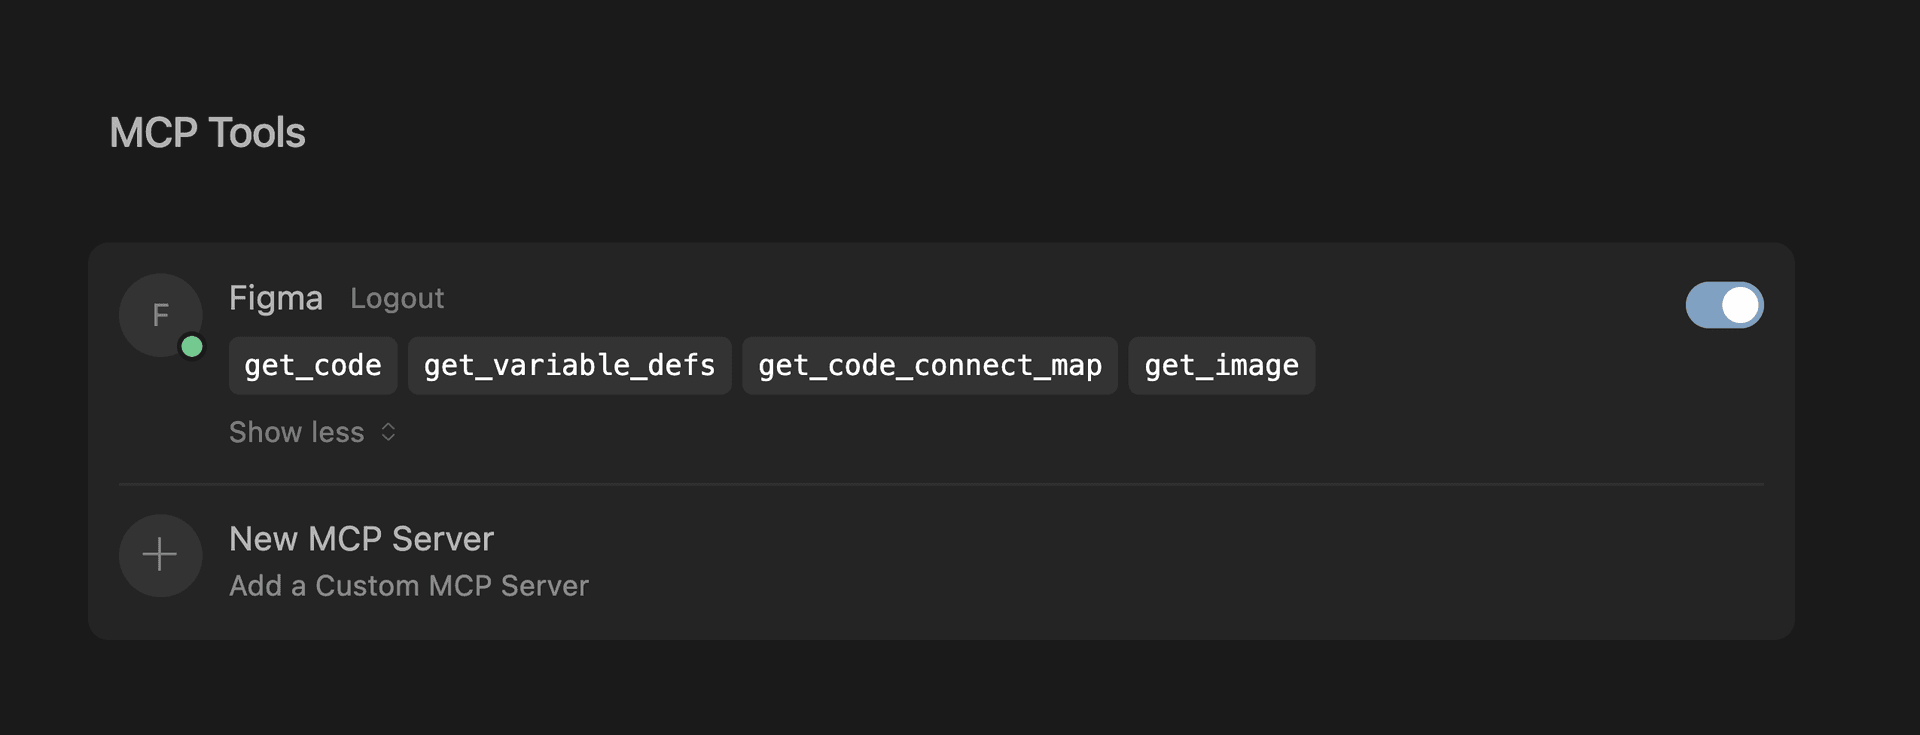
Task: Select the get_code_connect_map tool chip
Action: point(929,365)
